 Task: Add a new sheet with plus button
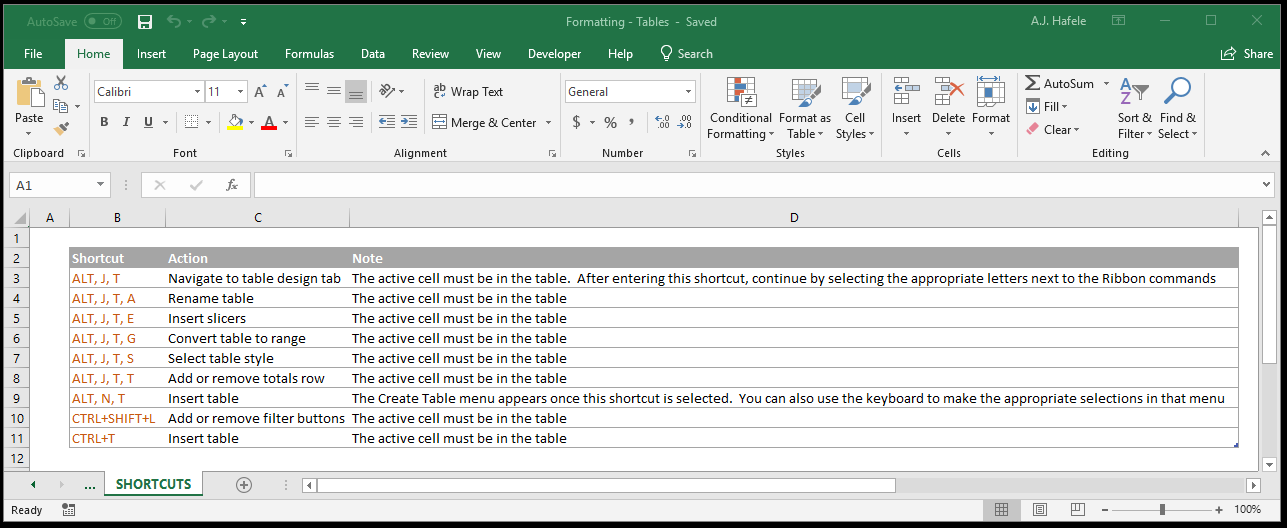point(243,484)
